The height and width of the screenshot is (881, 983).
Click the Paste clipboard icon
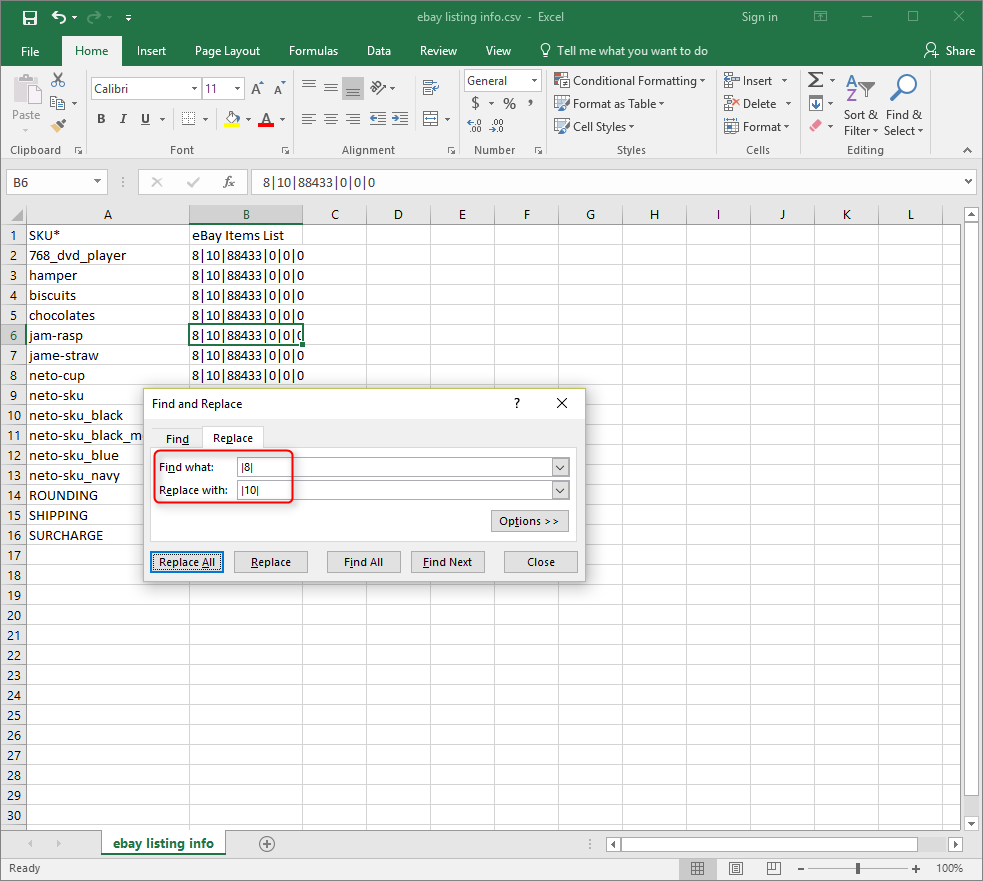[27, 88]
